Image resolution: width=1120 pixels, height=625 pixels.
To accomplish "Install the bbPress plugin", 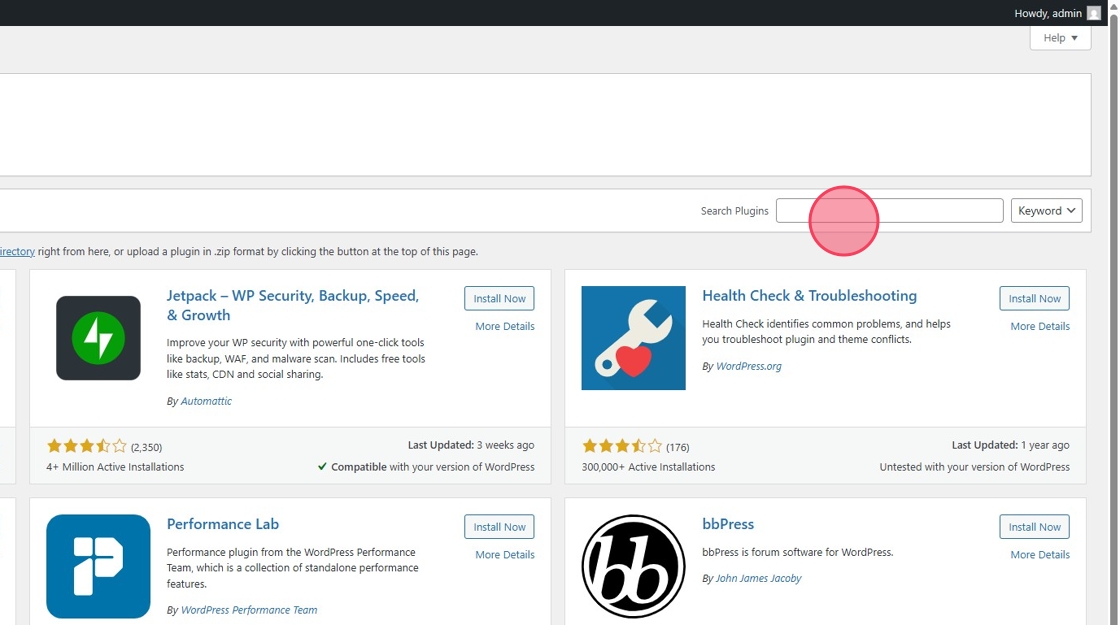I will click(1034, 527).
